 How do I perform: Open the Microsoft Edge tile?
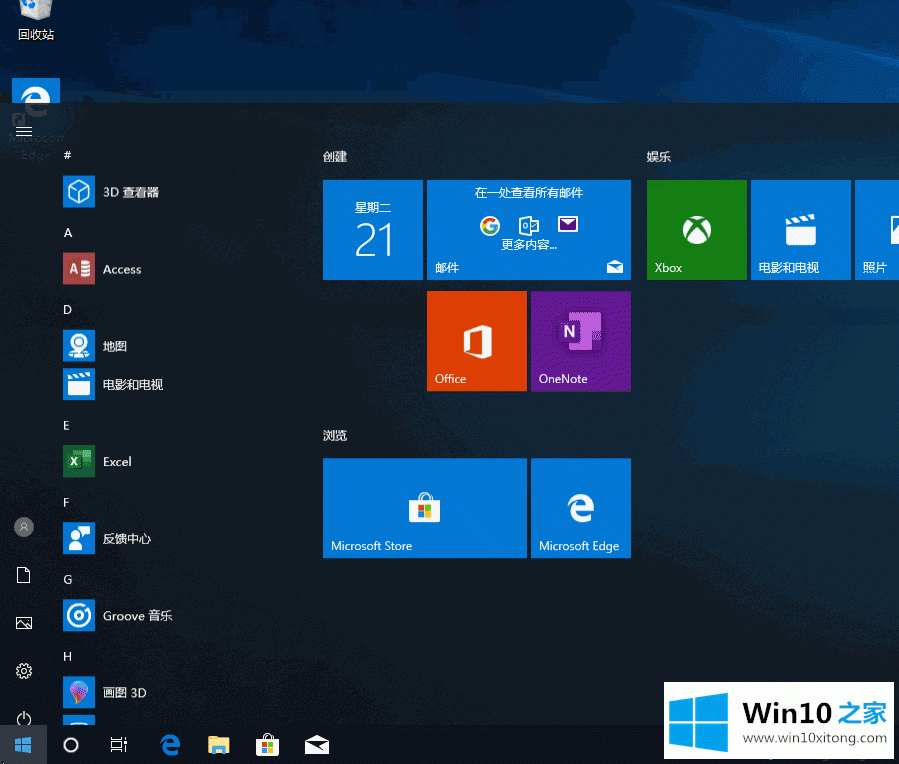coord(581,508)
